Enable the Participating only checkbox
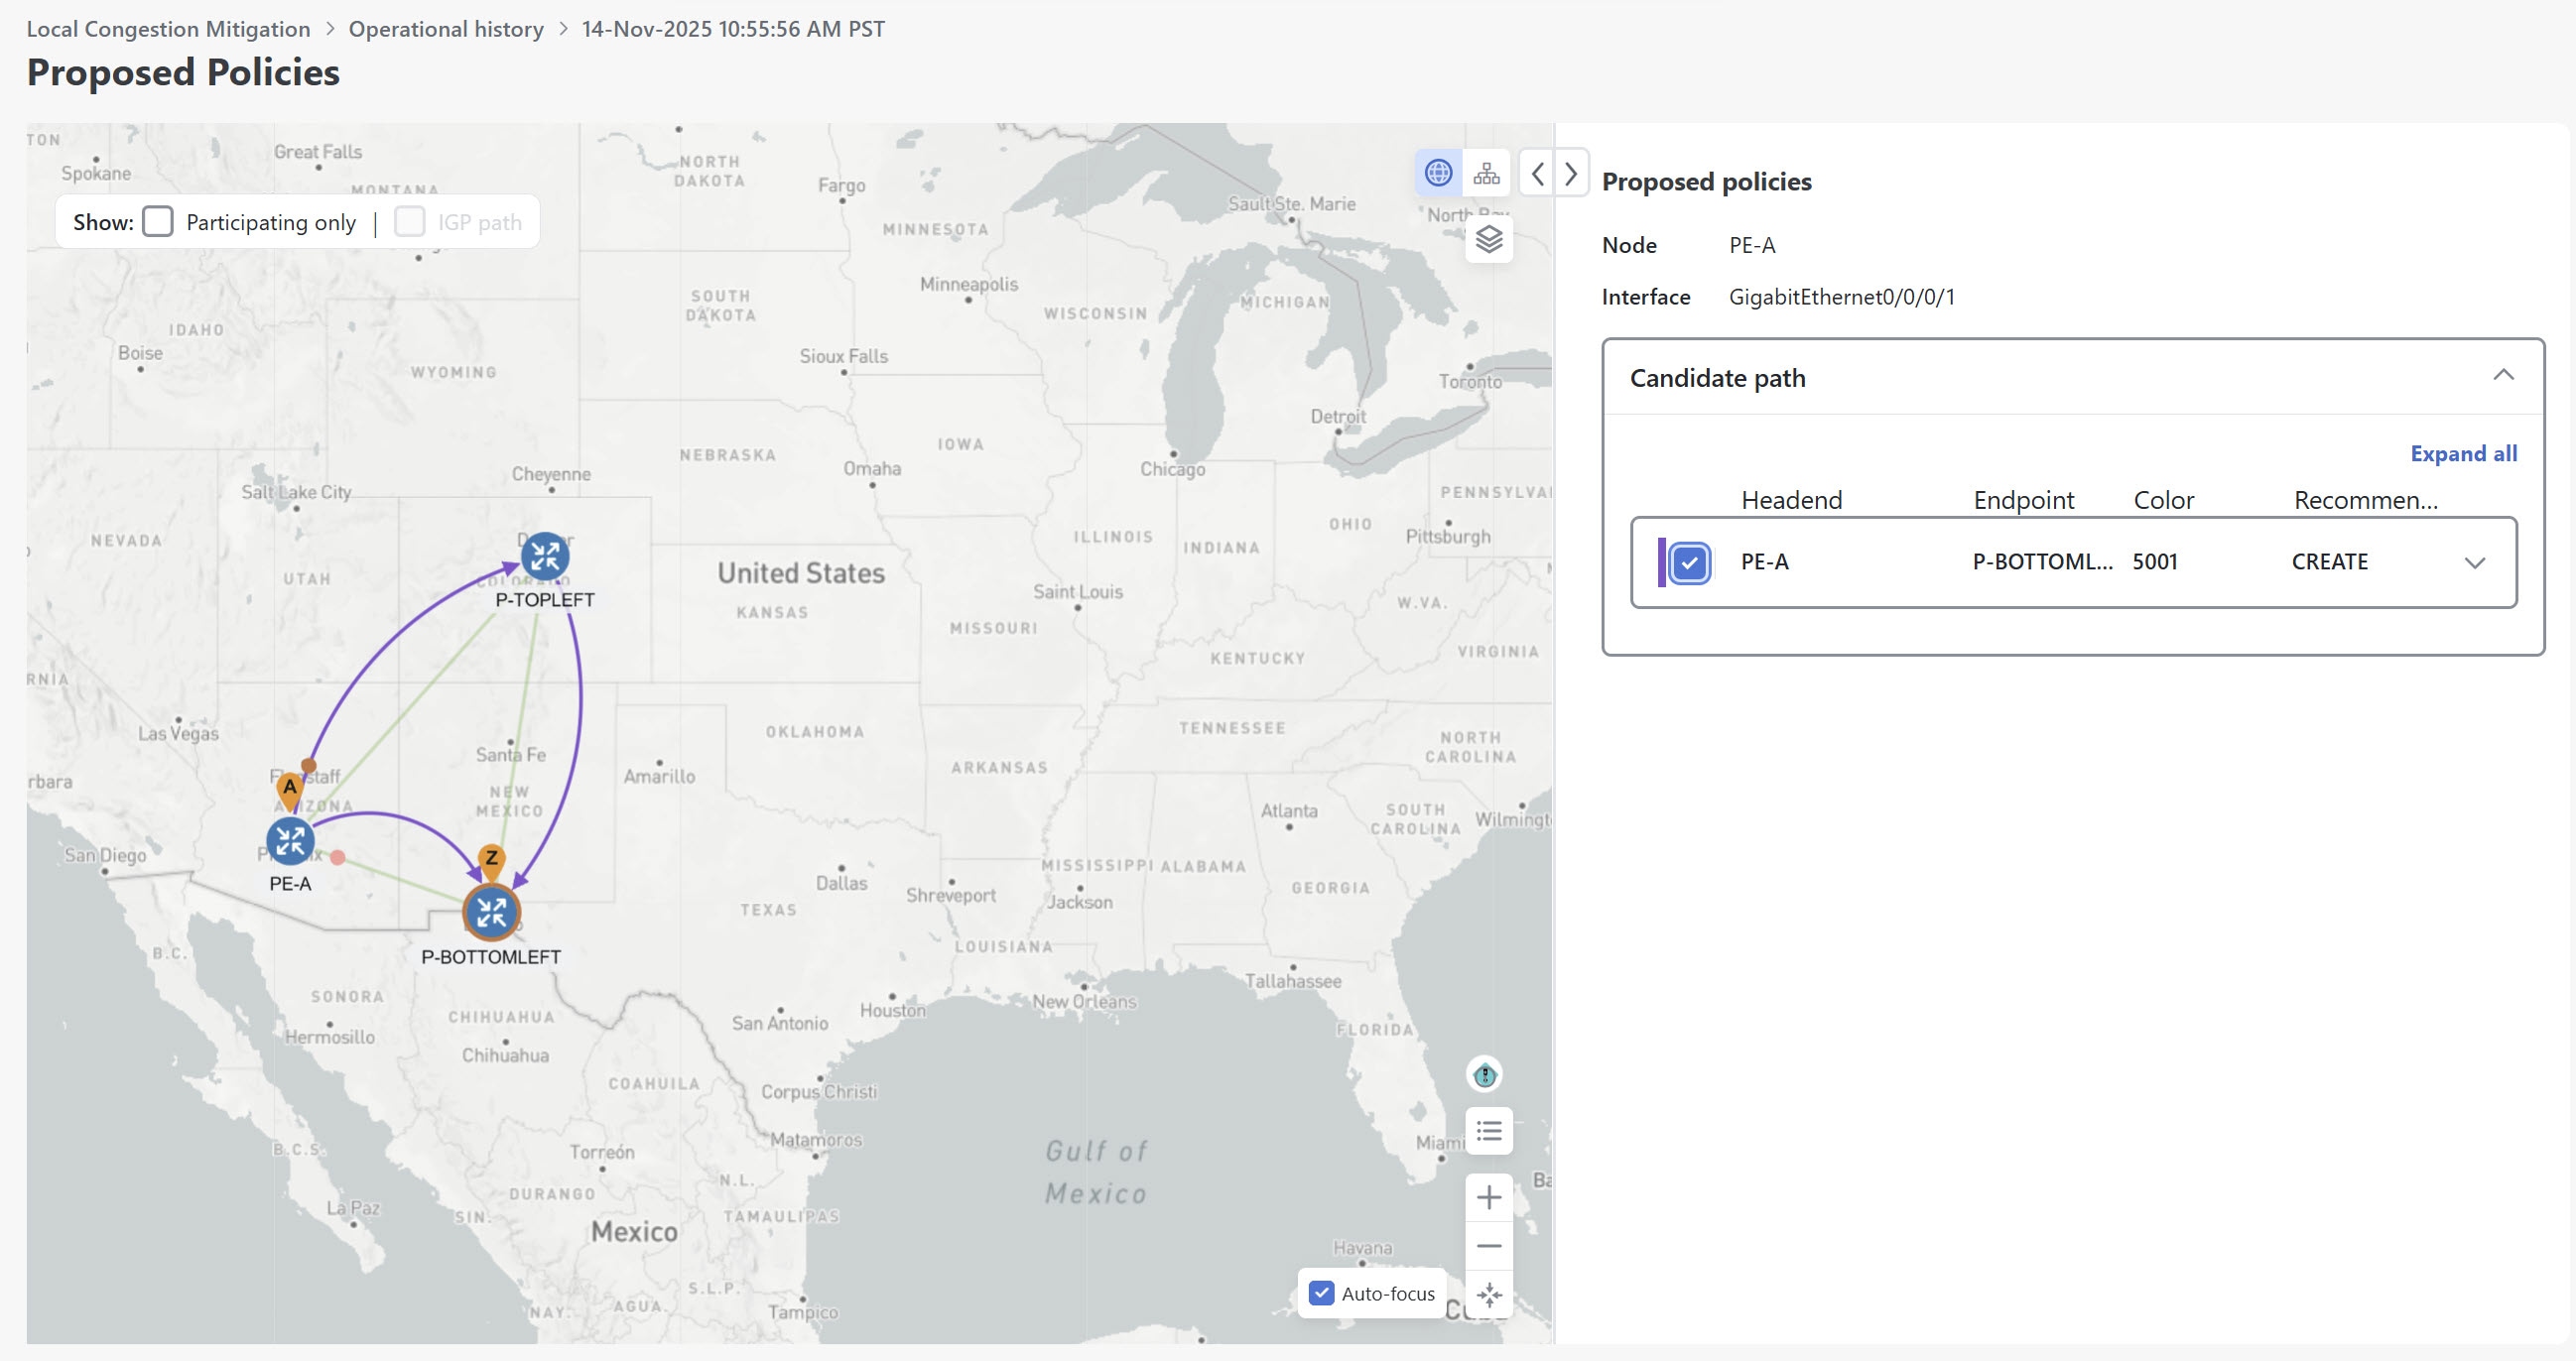The width and height of the screenshot is (2576, 1361). [158, 222]
